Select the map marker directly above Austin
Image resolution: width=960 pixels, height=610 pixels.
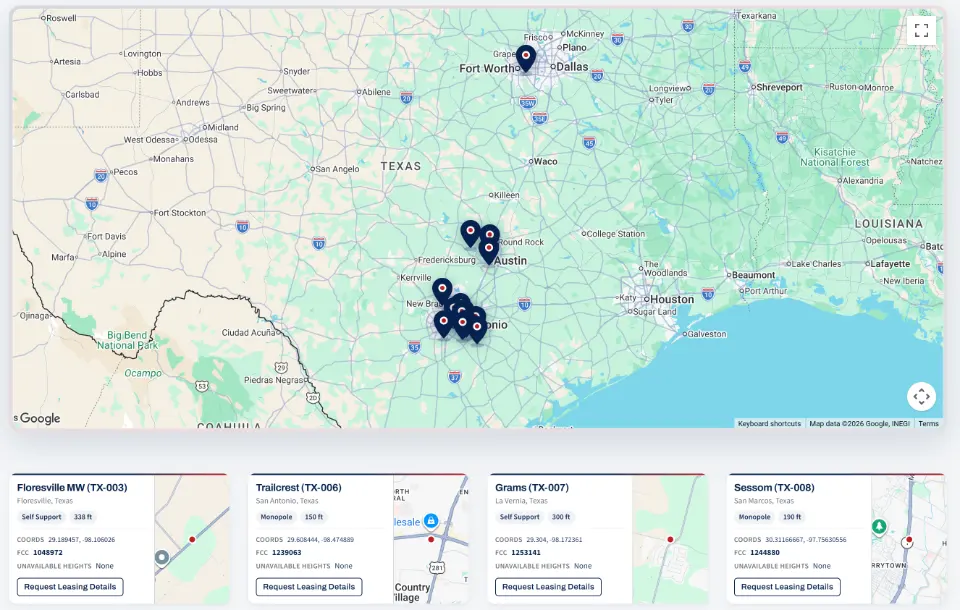[x=489, y=251]
